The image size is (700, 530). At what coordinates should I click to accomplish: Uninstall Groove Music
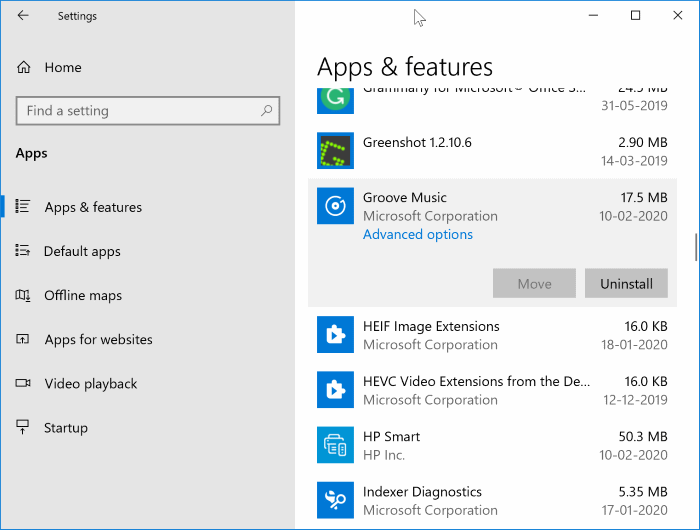click(626, 283)
